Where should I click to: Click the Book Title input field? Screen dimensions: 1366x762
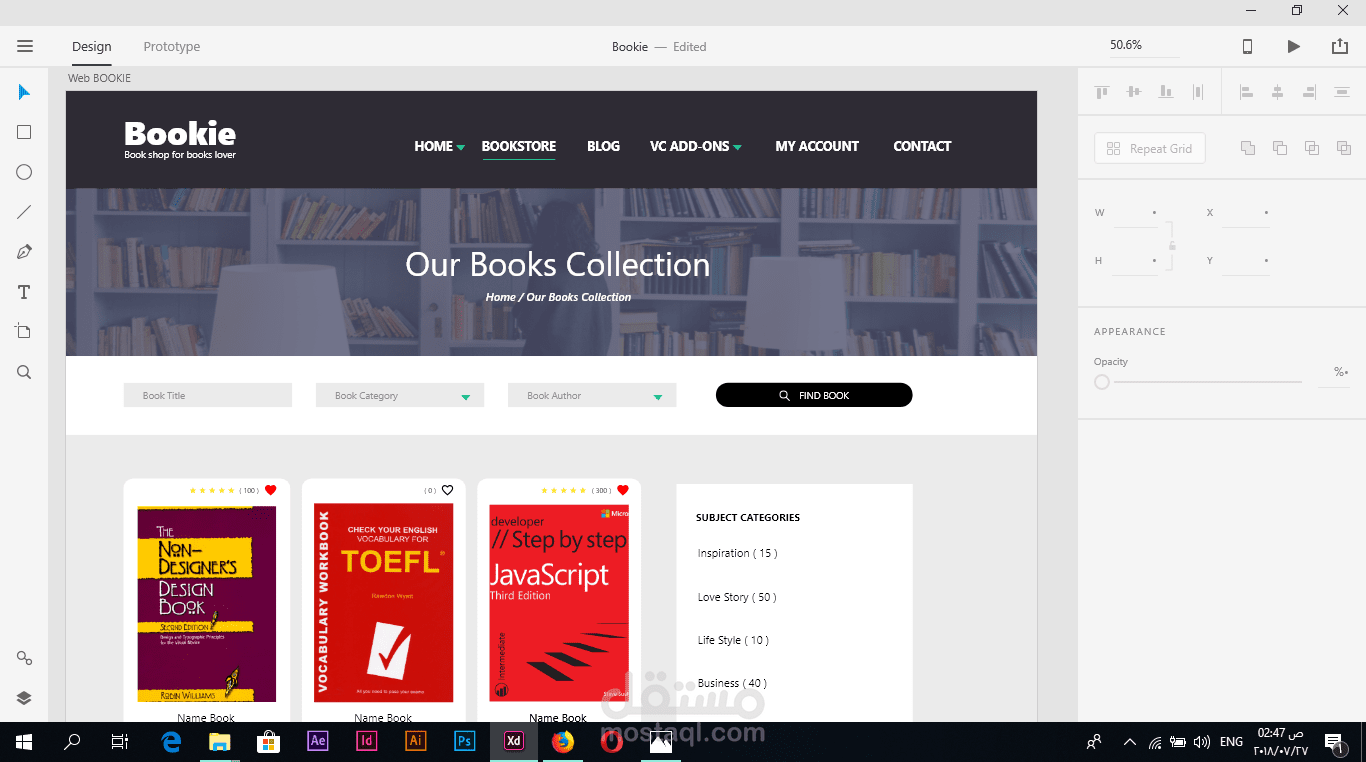pyautogui.click(x=208, y=395)
